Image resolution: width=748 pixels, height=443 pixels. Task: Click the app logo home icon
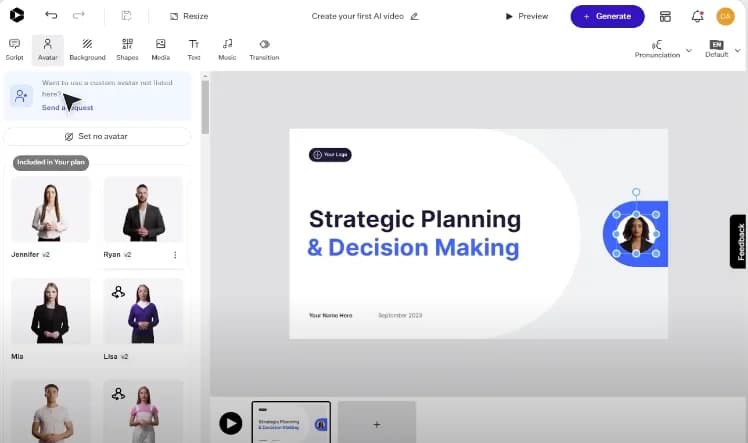point(16,15)
